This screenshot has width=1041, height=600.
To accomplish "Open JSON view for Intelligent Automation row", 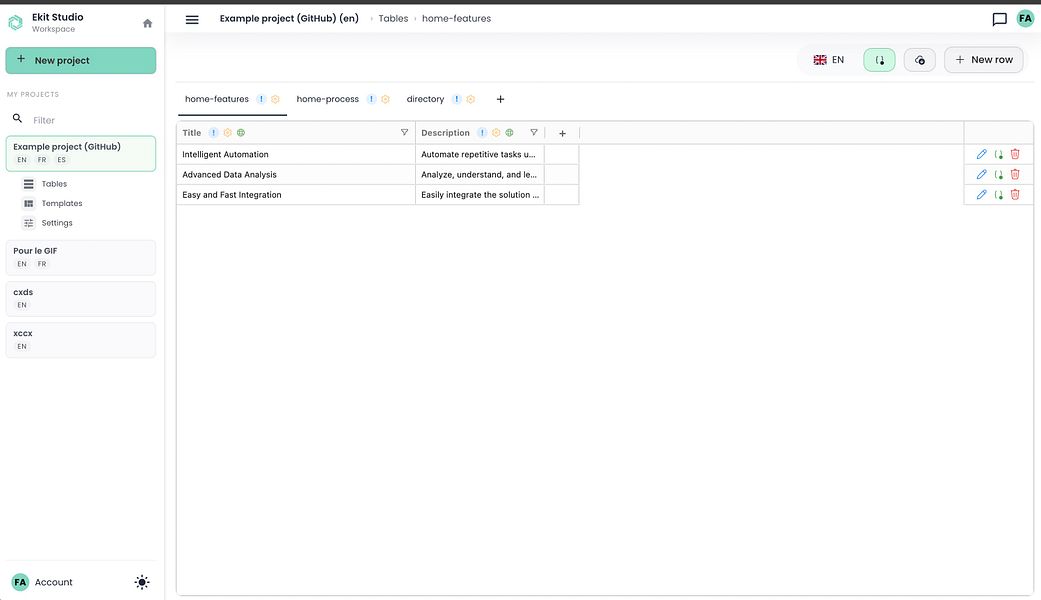I will pyautogui.click(x=999, y=154).
